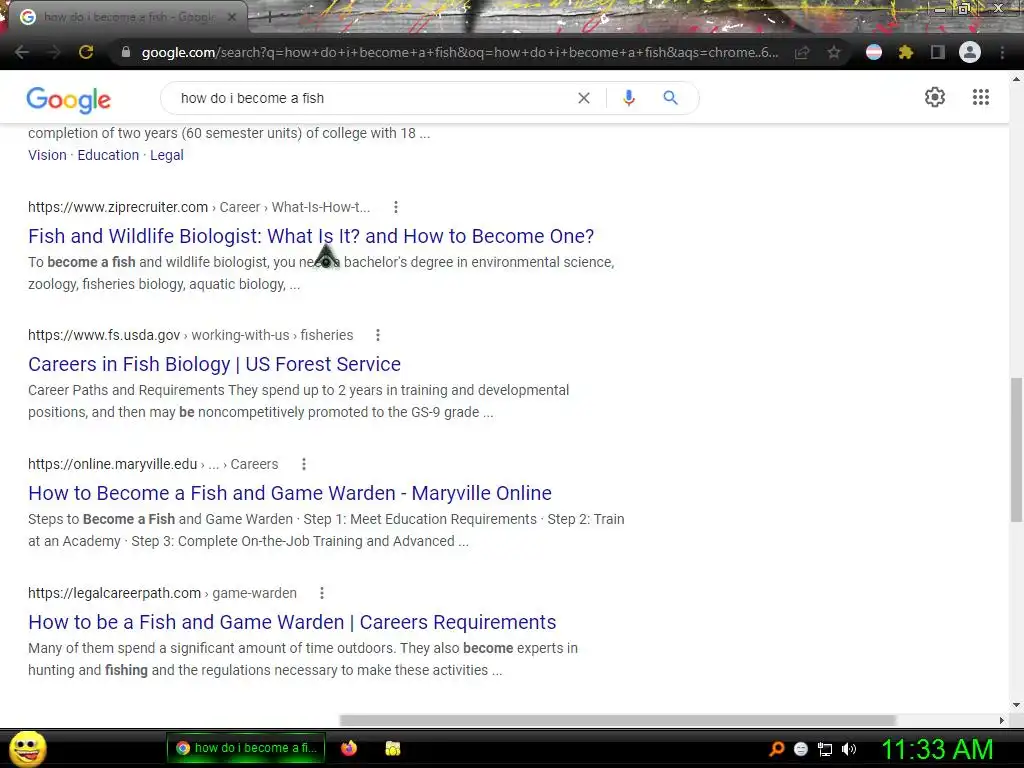This screenshot has height=768, width=1024.
Task: Launch Firefox from the taskbar
Action: (x=349, y=748)
